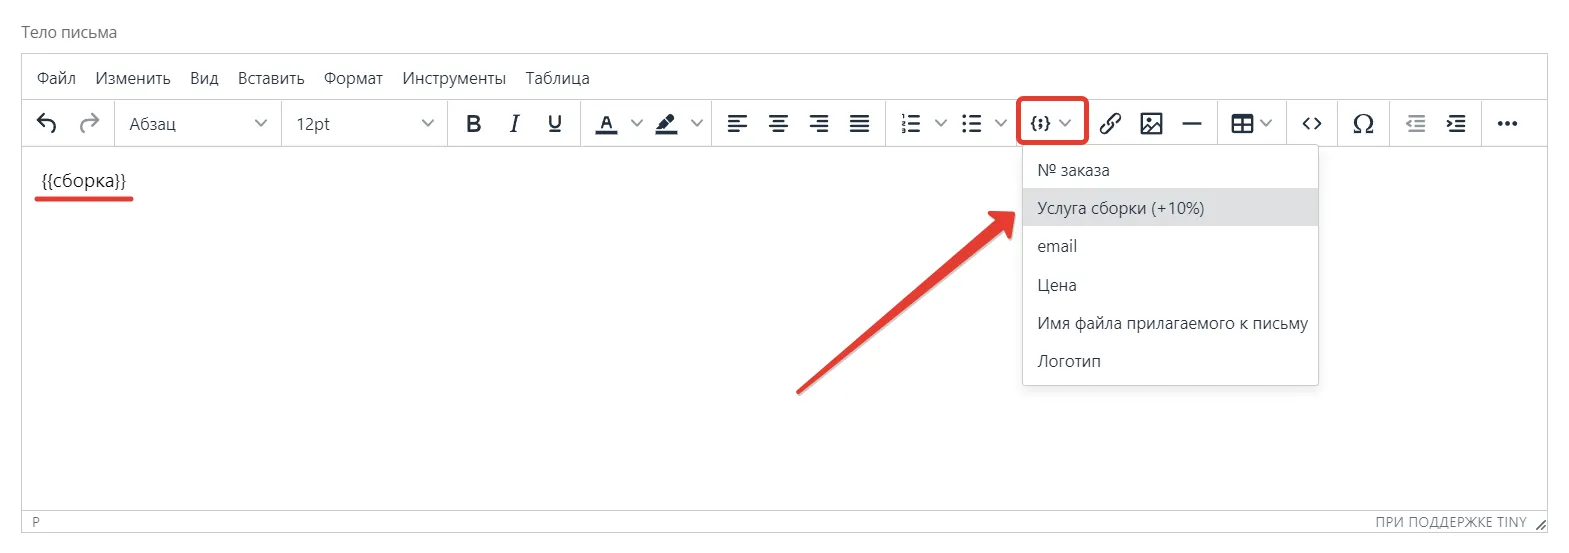Insert a special character with Omega icon
Image resolution: width=1569 pixels, height=553 pixels.
pos(1363,123)
